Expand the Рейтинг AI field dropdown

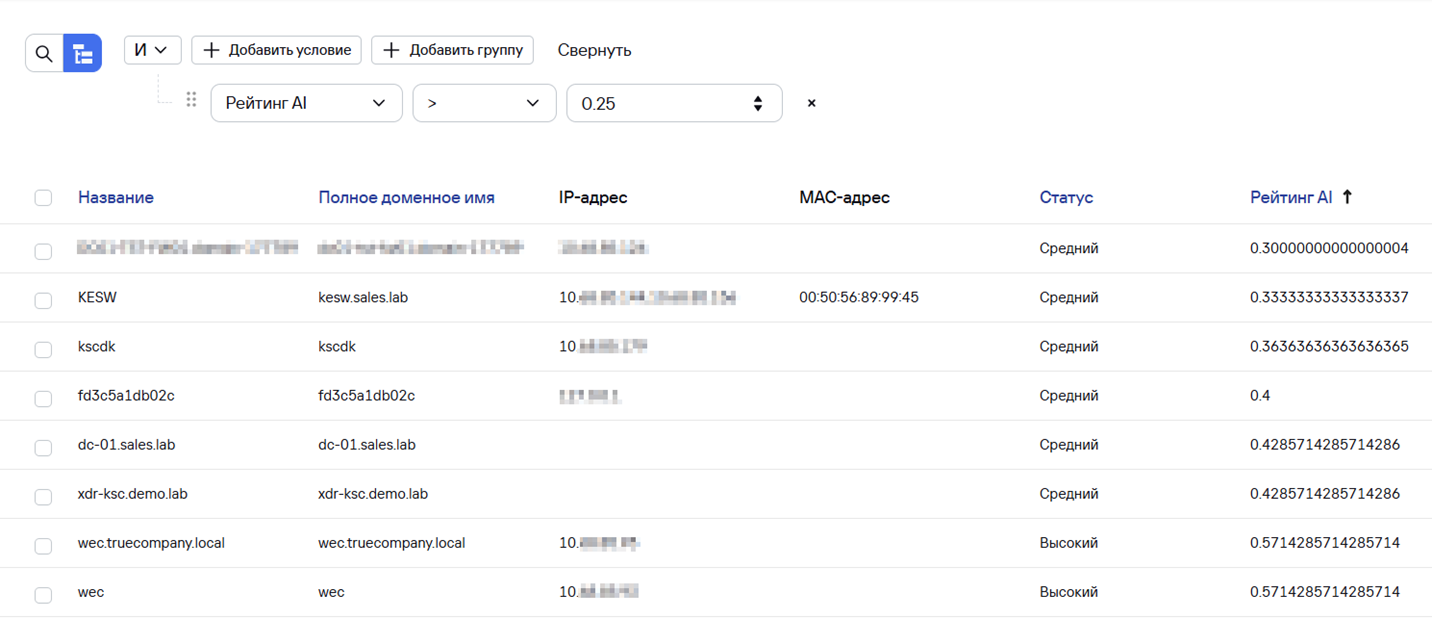click(x=306, y=103)
